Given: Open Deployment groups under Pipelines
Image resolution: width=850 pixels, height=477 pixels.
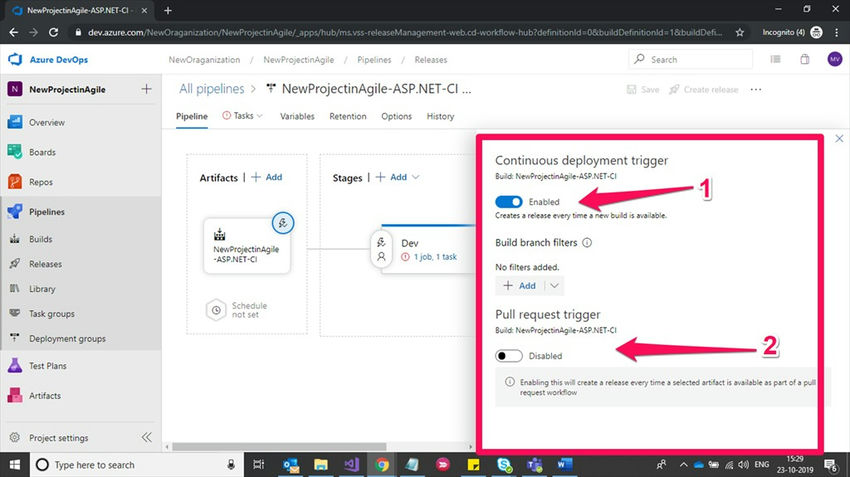Looking at the screenshot, I should 67,339.
